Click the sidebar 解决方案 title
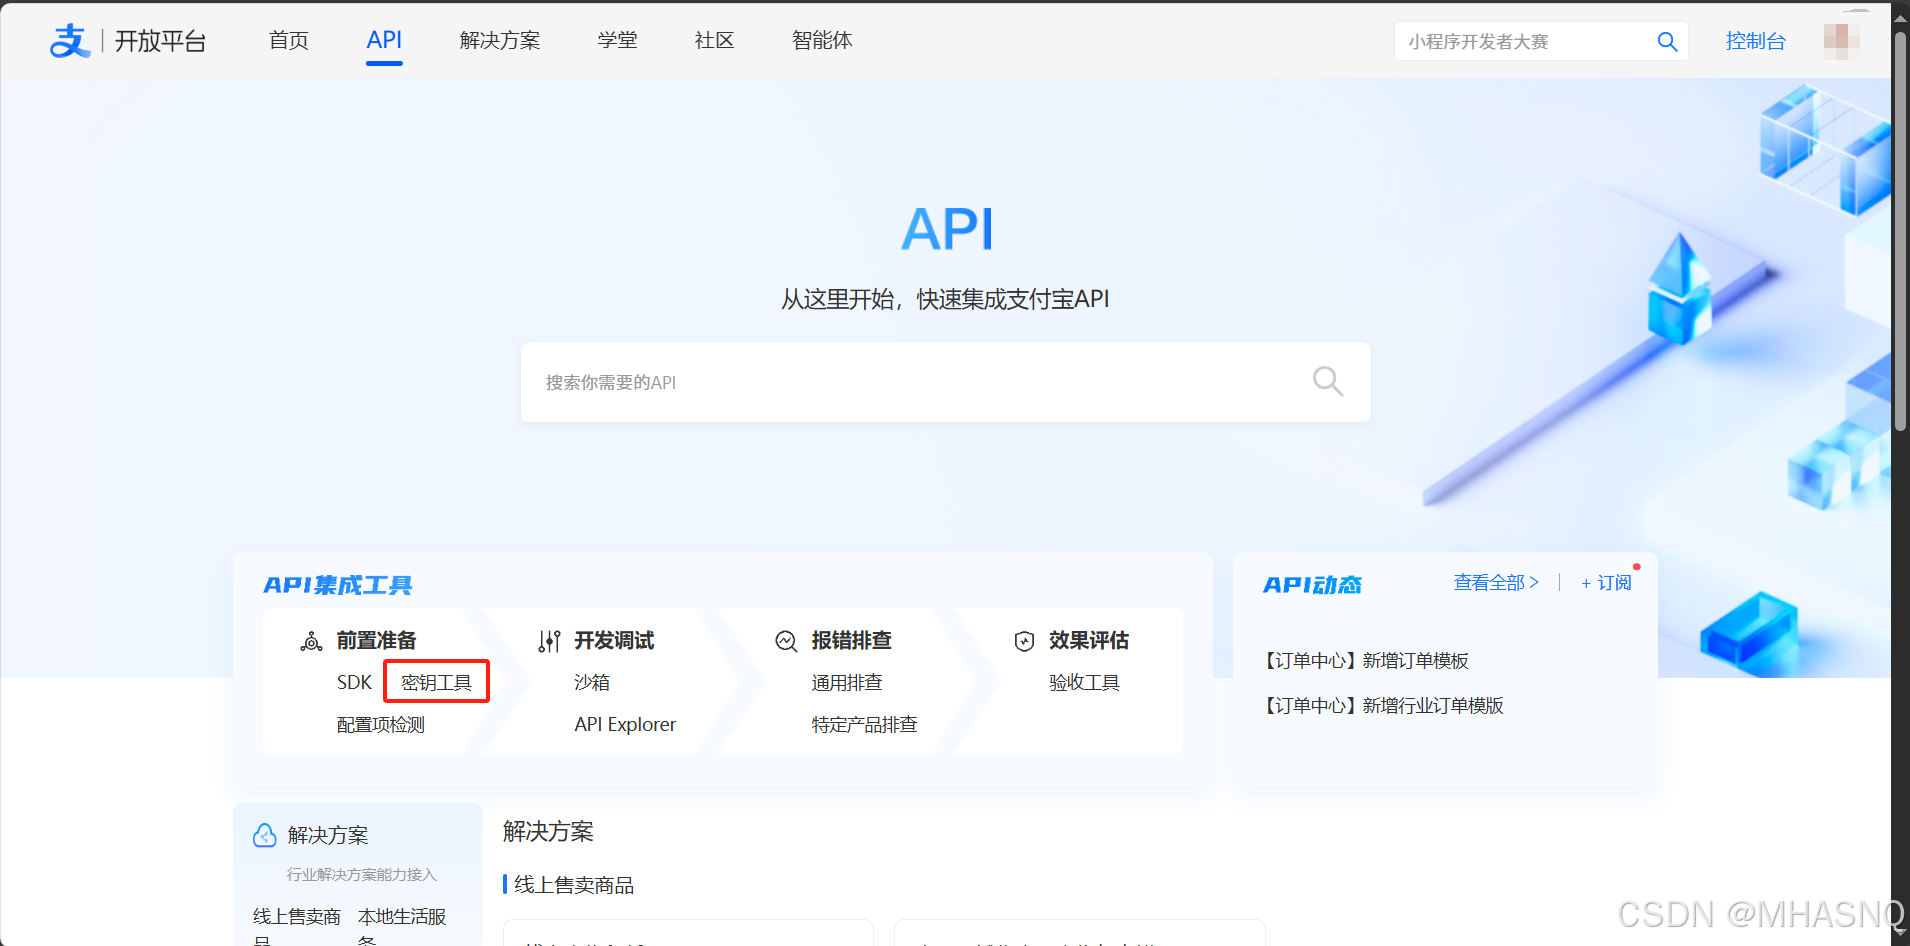Viewport: 1910px width, 946px height. pos(328,835)
